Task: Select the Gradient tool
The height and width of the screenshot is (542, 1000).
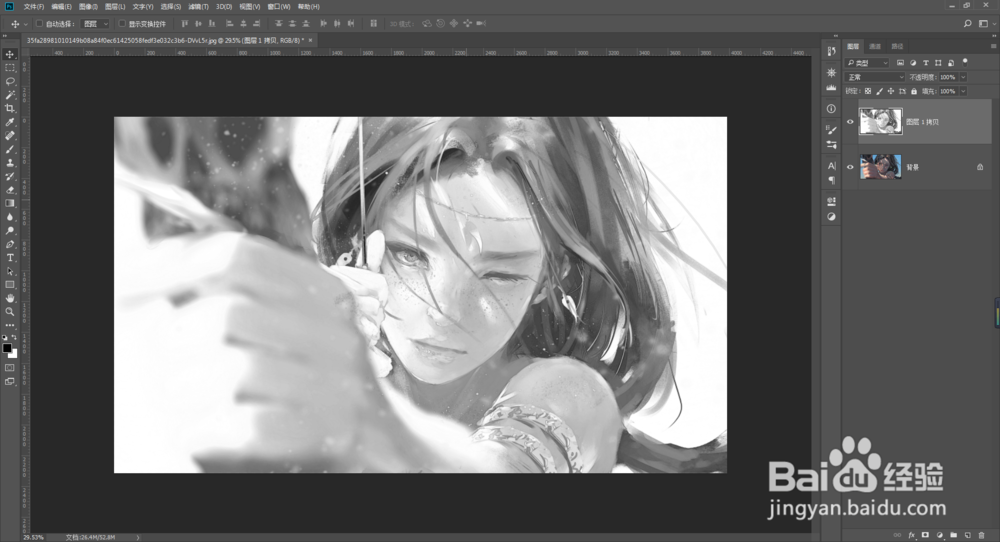Action: (x=10, y=203)
